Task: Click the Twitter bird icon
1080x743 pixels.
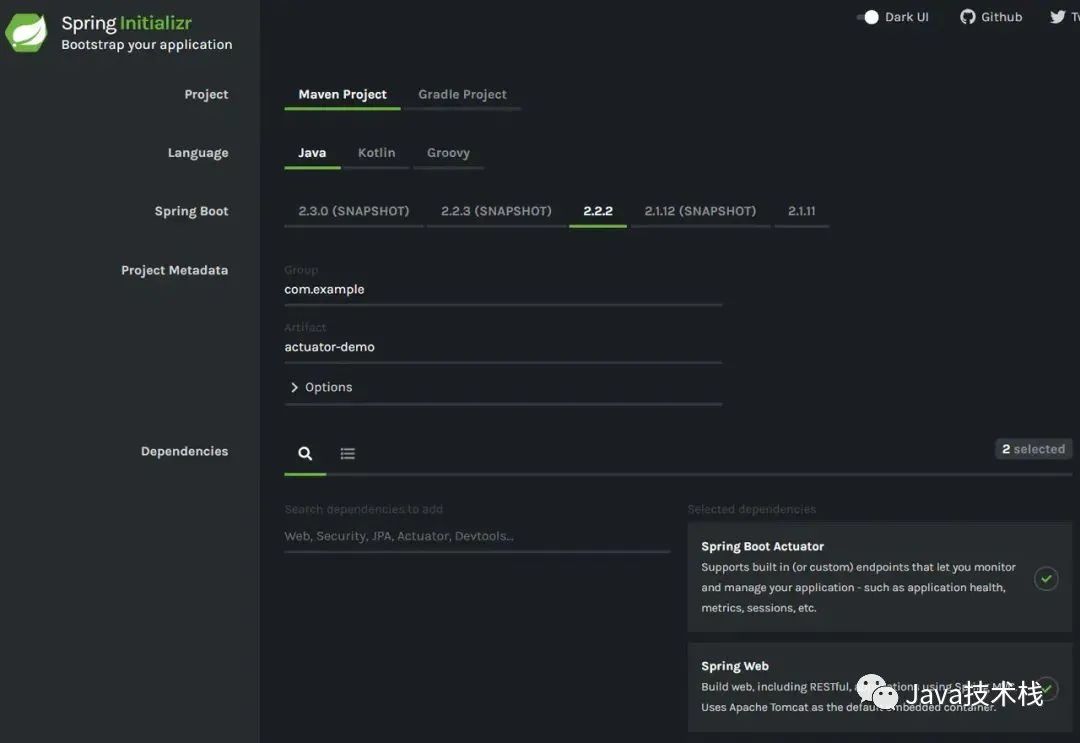Action: (x=1057, y=17)
